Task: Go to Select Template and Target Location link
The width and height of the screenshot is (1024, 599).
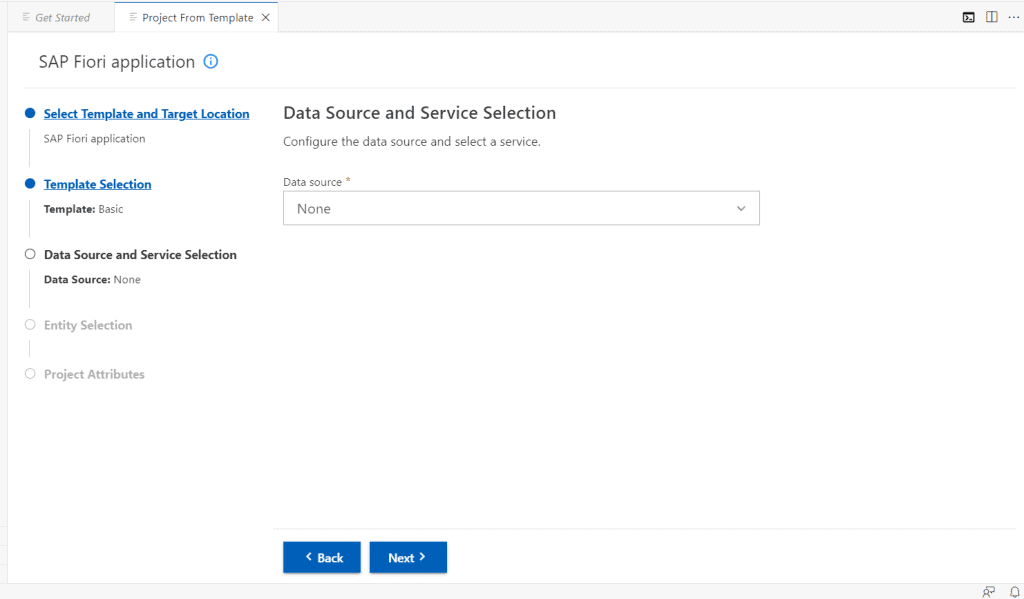Action: point(146,114)
